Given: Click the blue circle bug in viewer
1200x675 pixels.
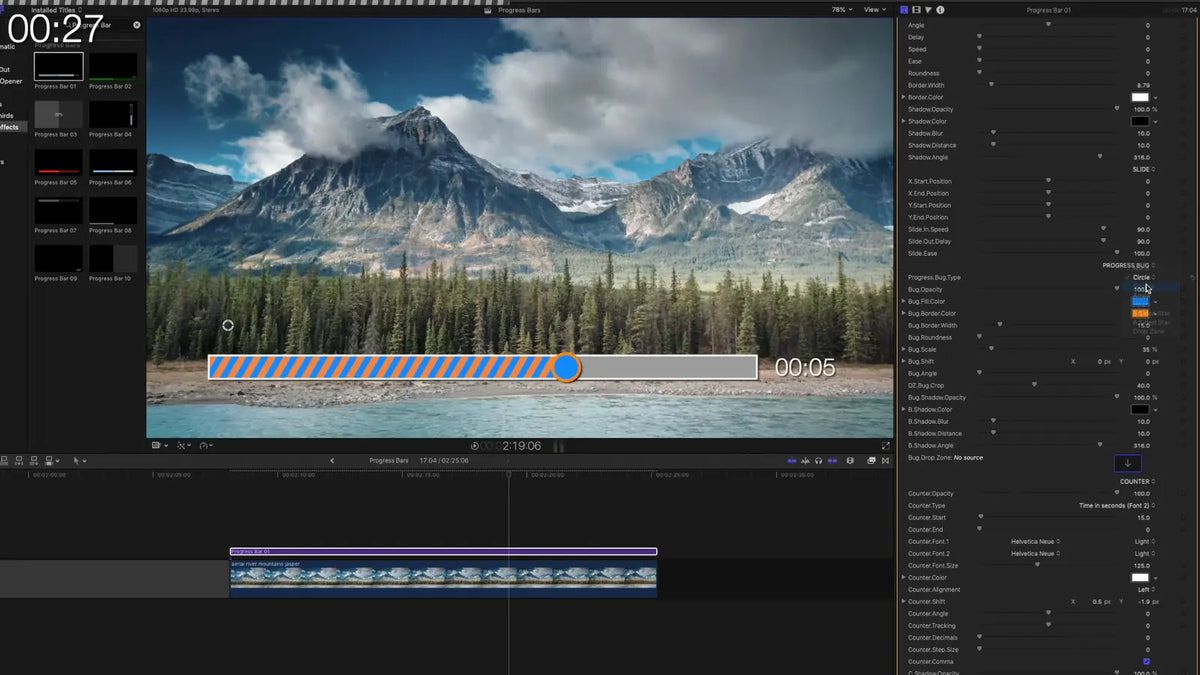Looking at the screenshot, I should point(567,367).
